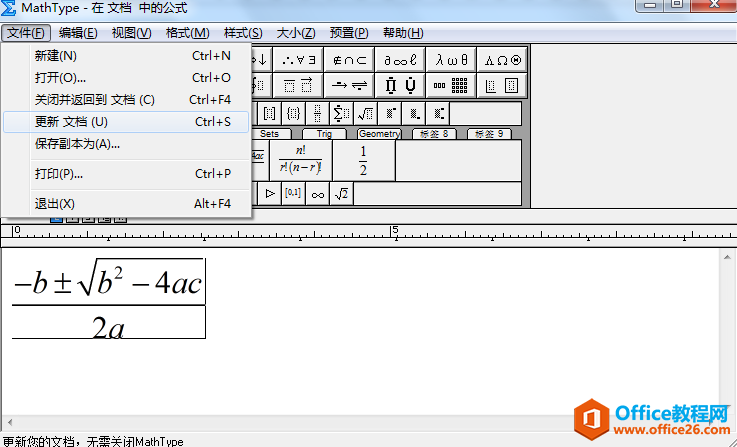Open the 文件(F) menu

[x=26, y=33]
